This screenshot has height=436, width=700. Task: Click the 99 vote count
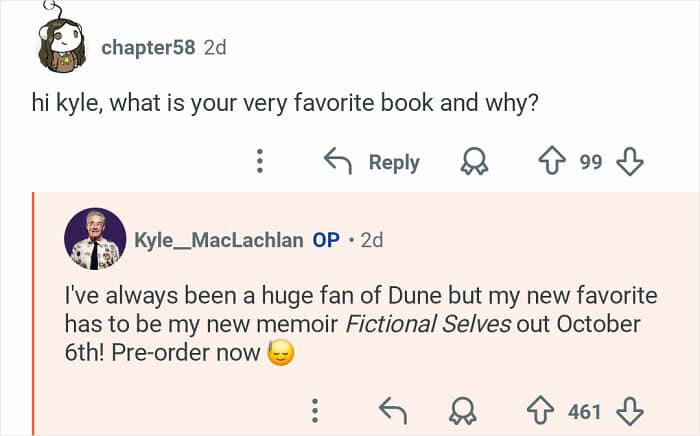coord(591,162)
